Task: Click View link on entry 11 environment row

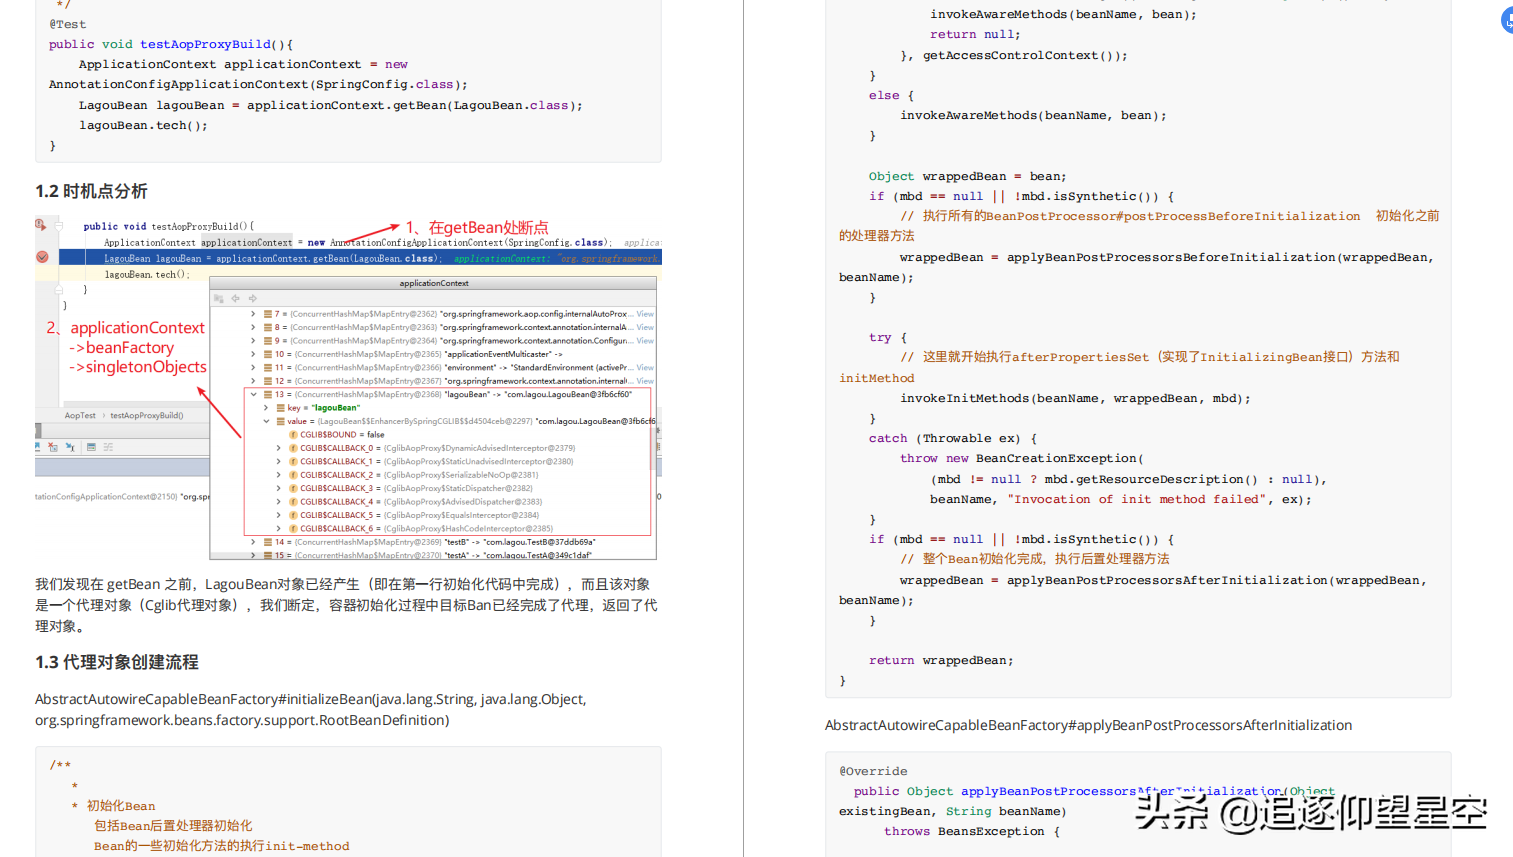Action: (645, 367)
